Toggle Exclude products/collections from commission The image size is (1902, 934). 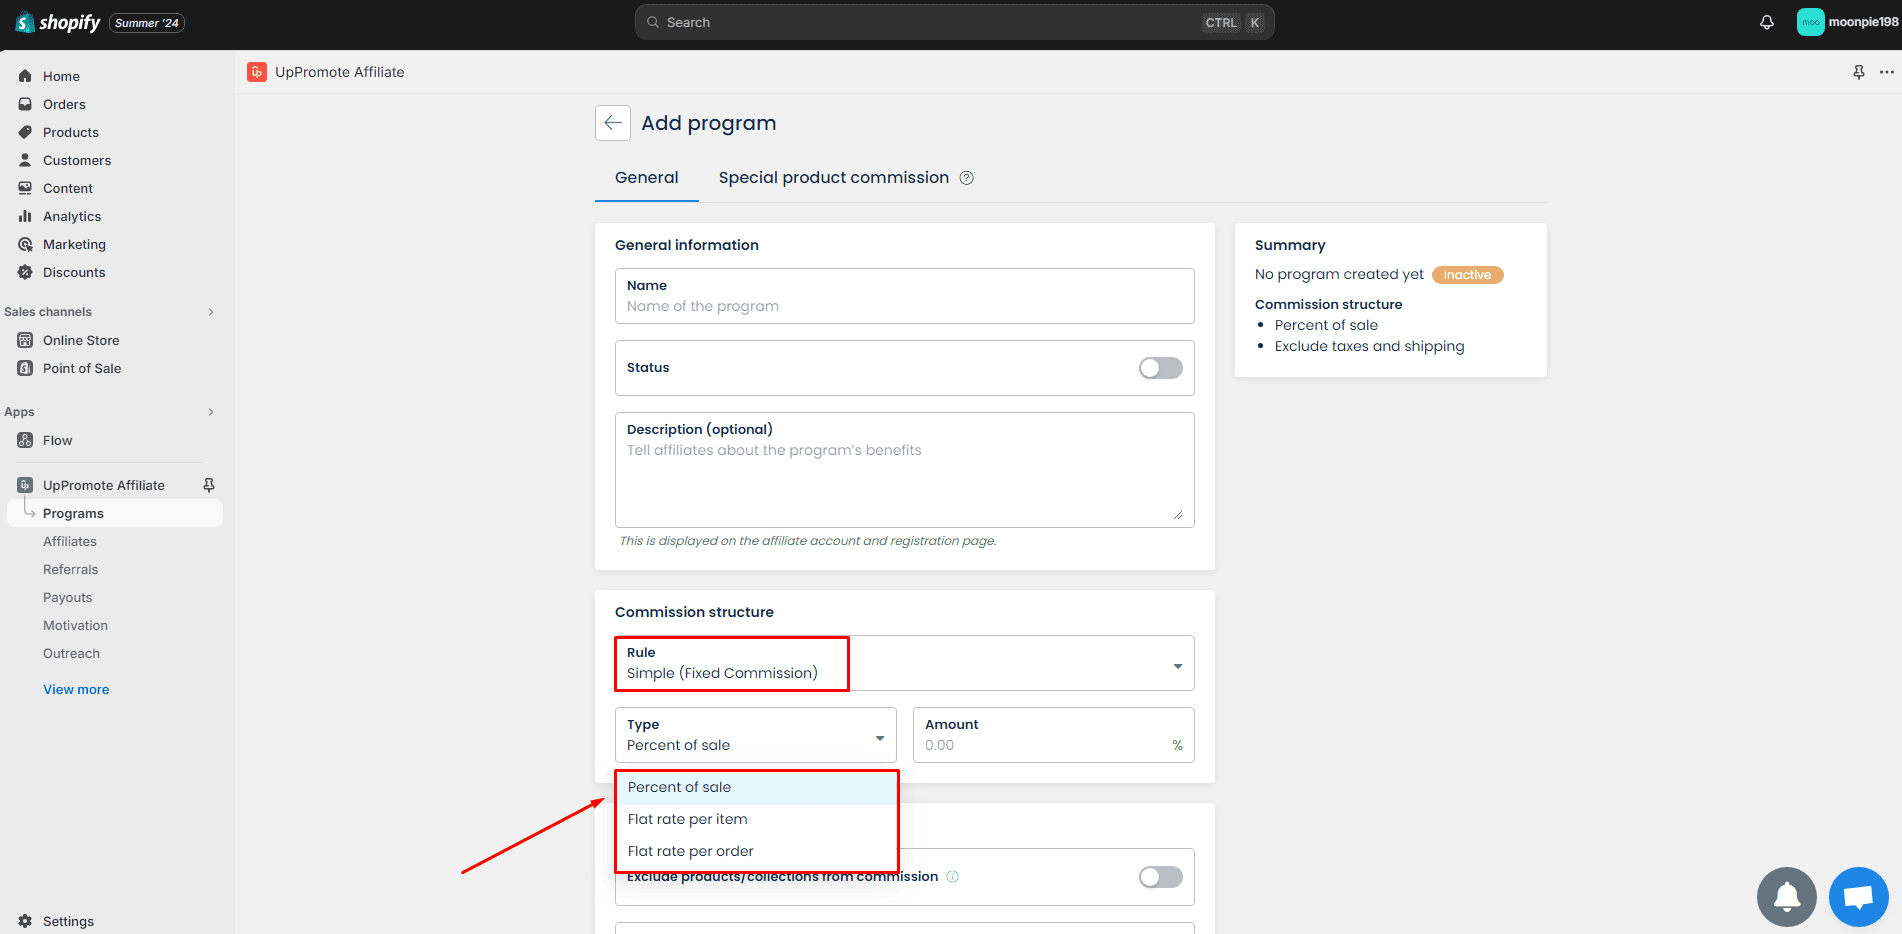tap(1160, 877)
